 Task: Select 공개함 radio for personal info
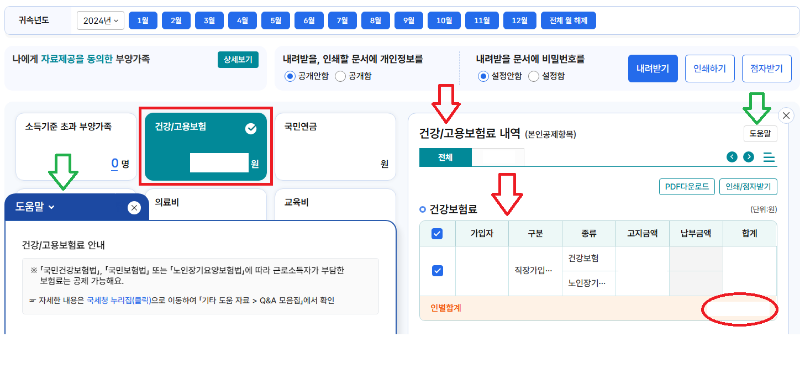[340, 77]
